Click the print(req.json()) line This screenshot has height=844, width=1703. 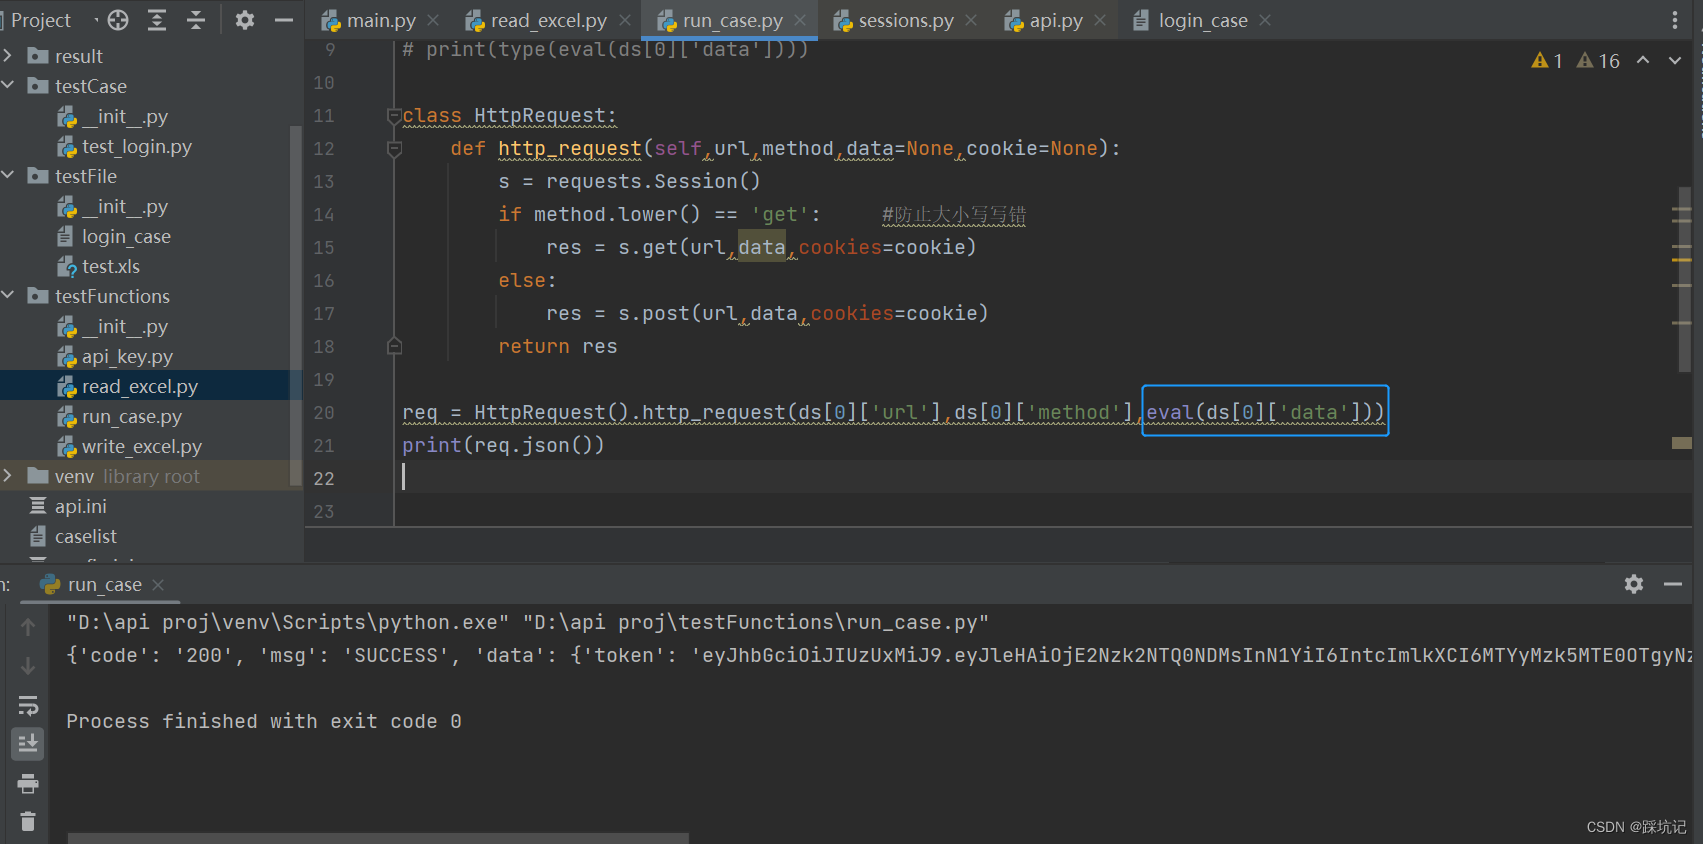pos(503,445)
